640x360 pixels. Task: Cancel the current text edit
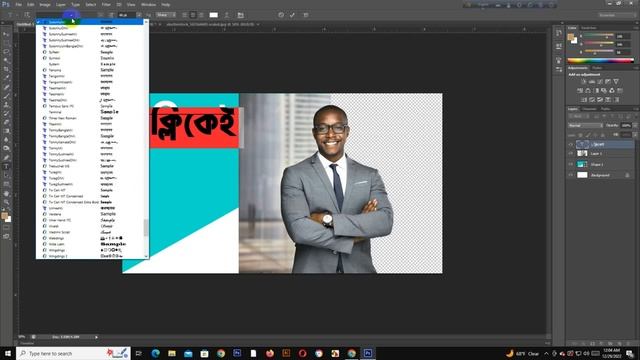tap(281, 15)
